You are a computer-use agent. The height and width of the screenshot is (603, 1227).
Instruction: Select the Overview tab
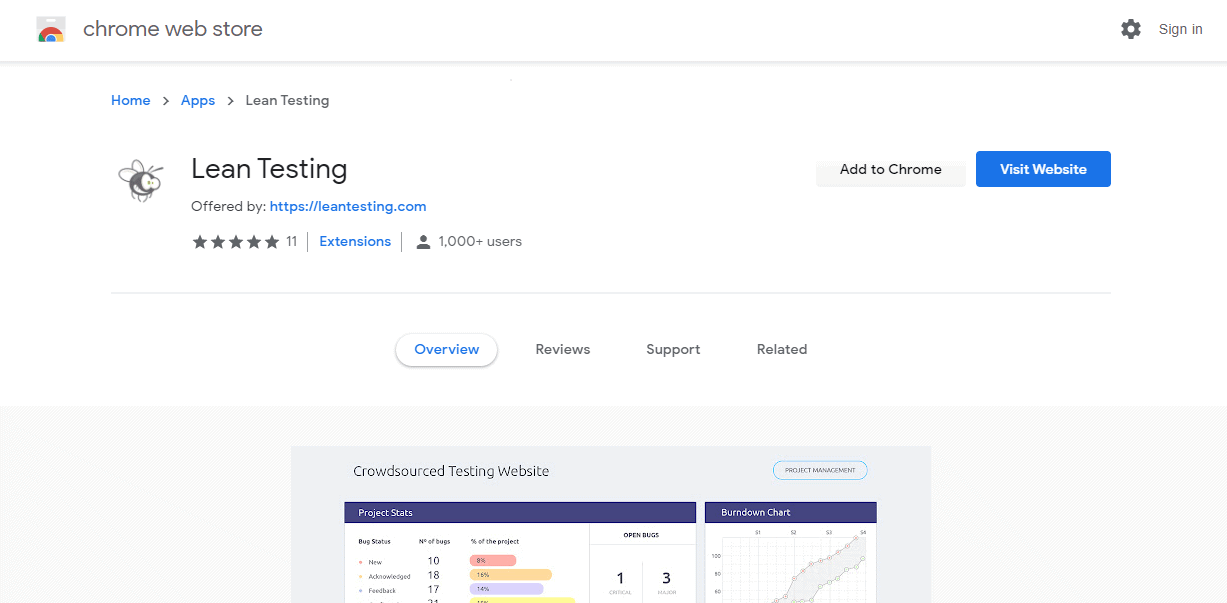[x=447, y=350]
